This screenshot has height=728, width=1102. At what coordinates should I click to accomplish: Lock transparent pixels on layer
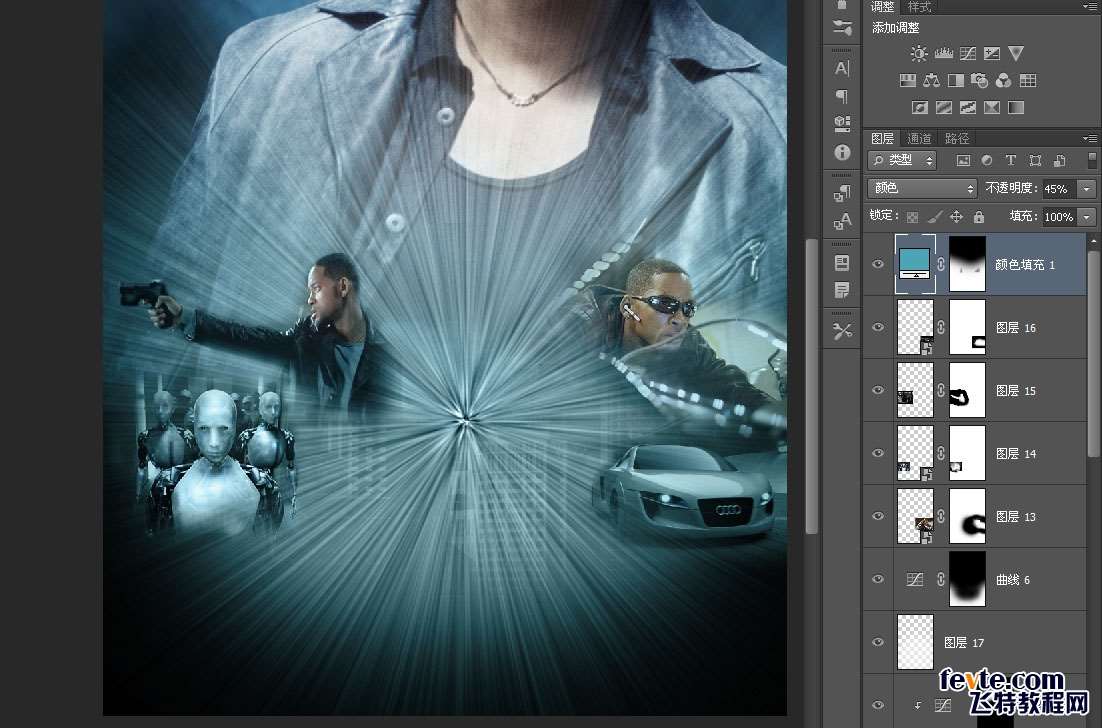(912, 217)
